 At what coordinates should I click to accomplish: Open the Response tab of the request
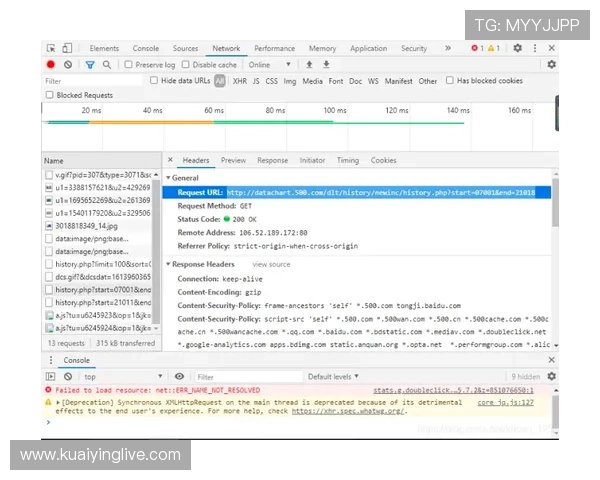pyautogui.click(x=272, y=160)
